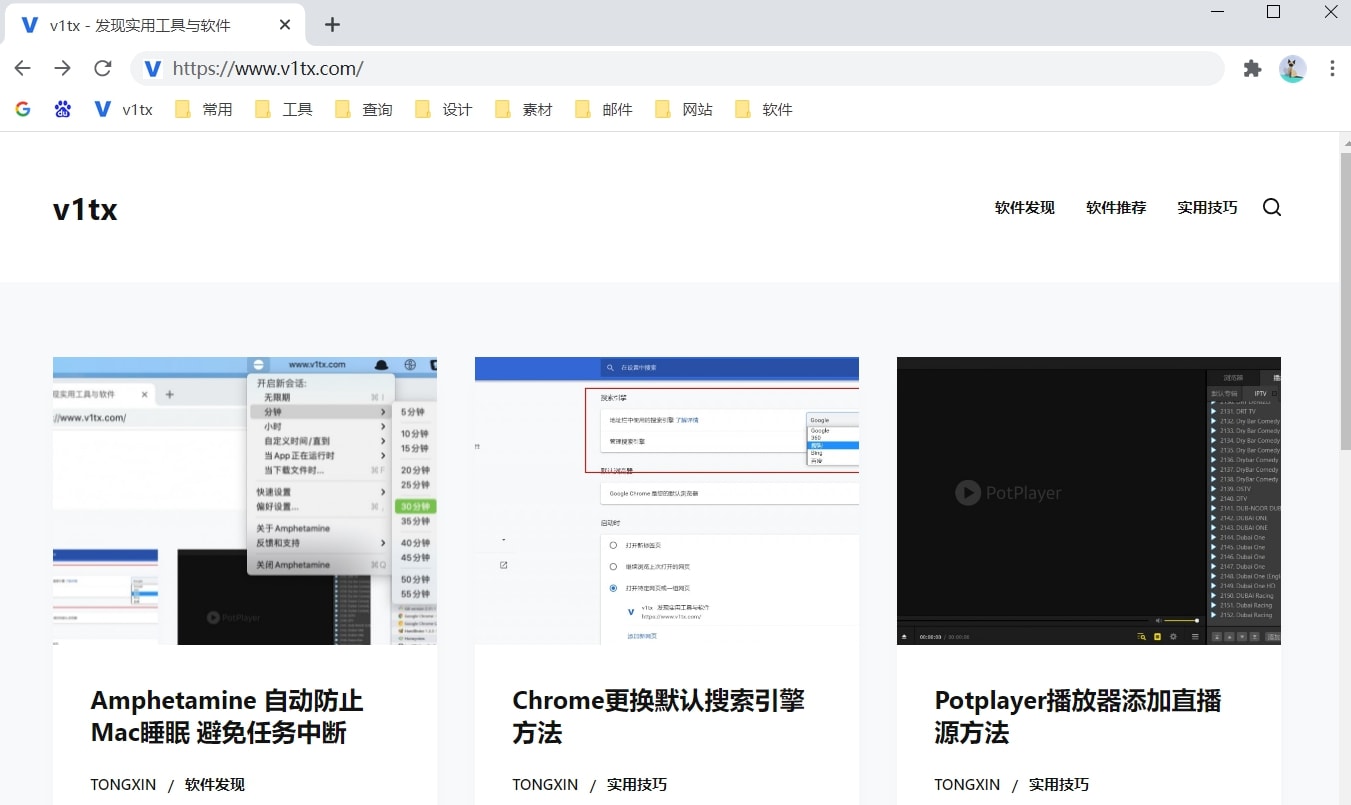
Task: Click the Potplayer article thumbnail image
Action: click(1088, 501)
